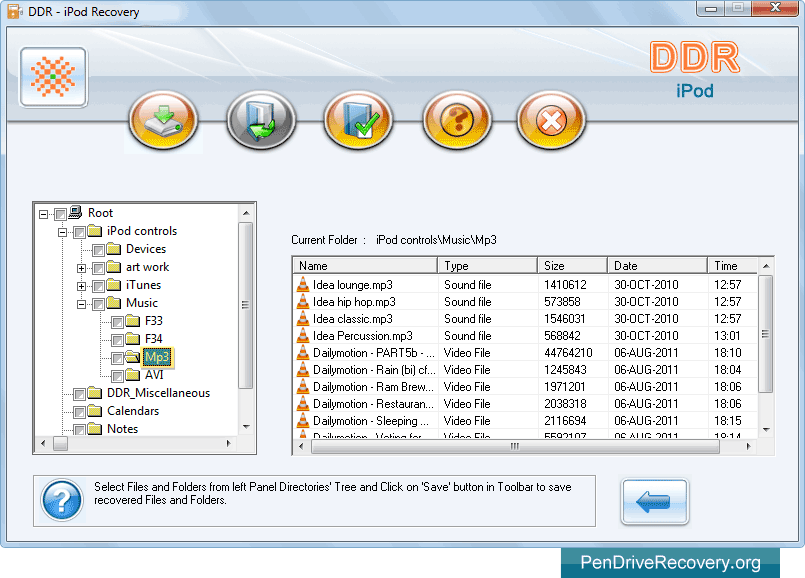Click the Root computer icon in tree

(x=75, y=212)
